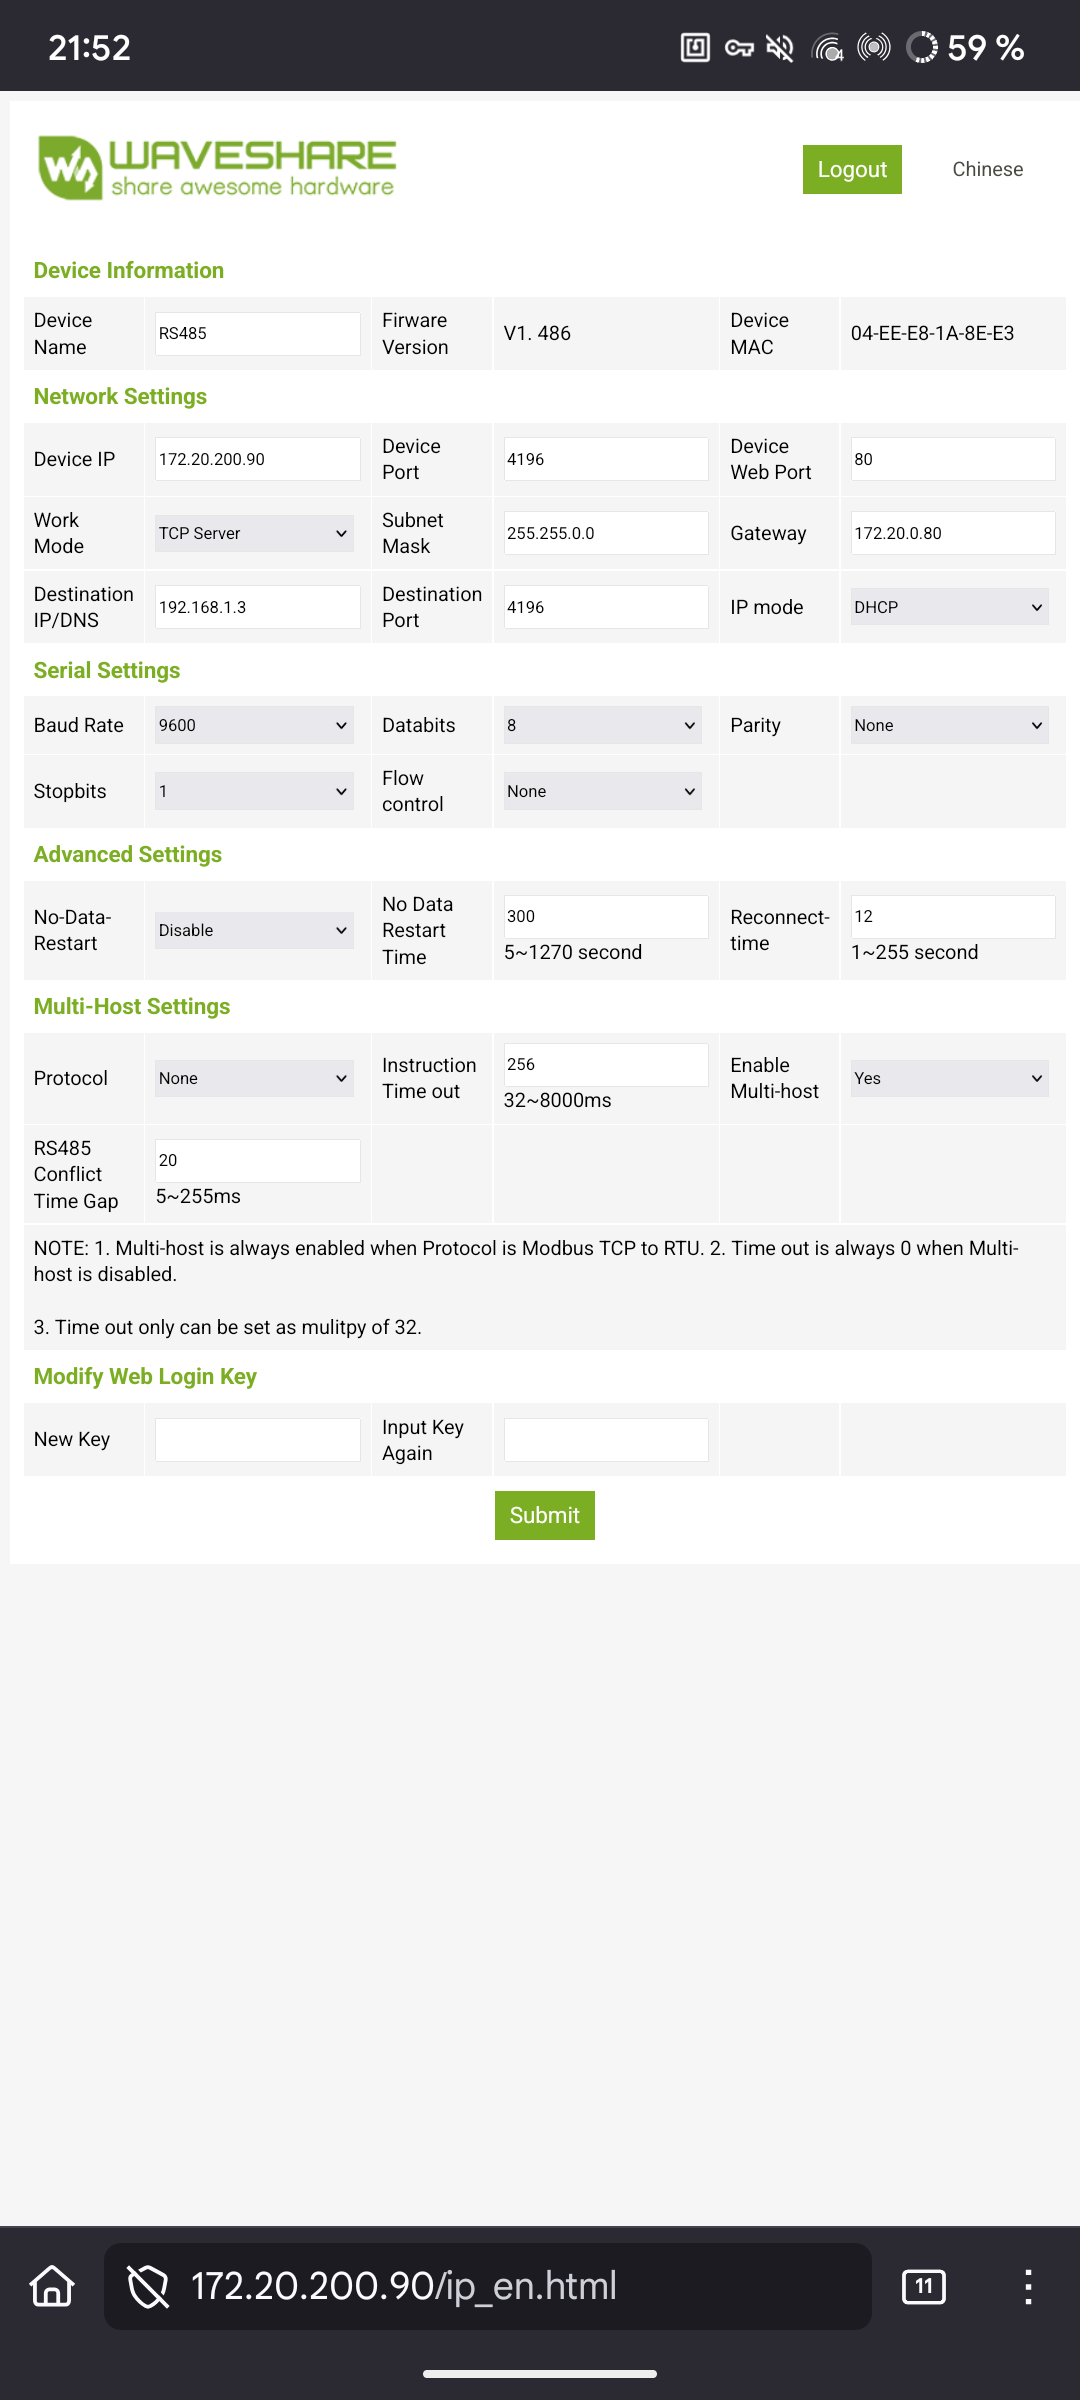The height and width of the screenshot is (2400, 1080).
Task: Click the Logout button
Action: coord(852,169)
